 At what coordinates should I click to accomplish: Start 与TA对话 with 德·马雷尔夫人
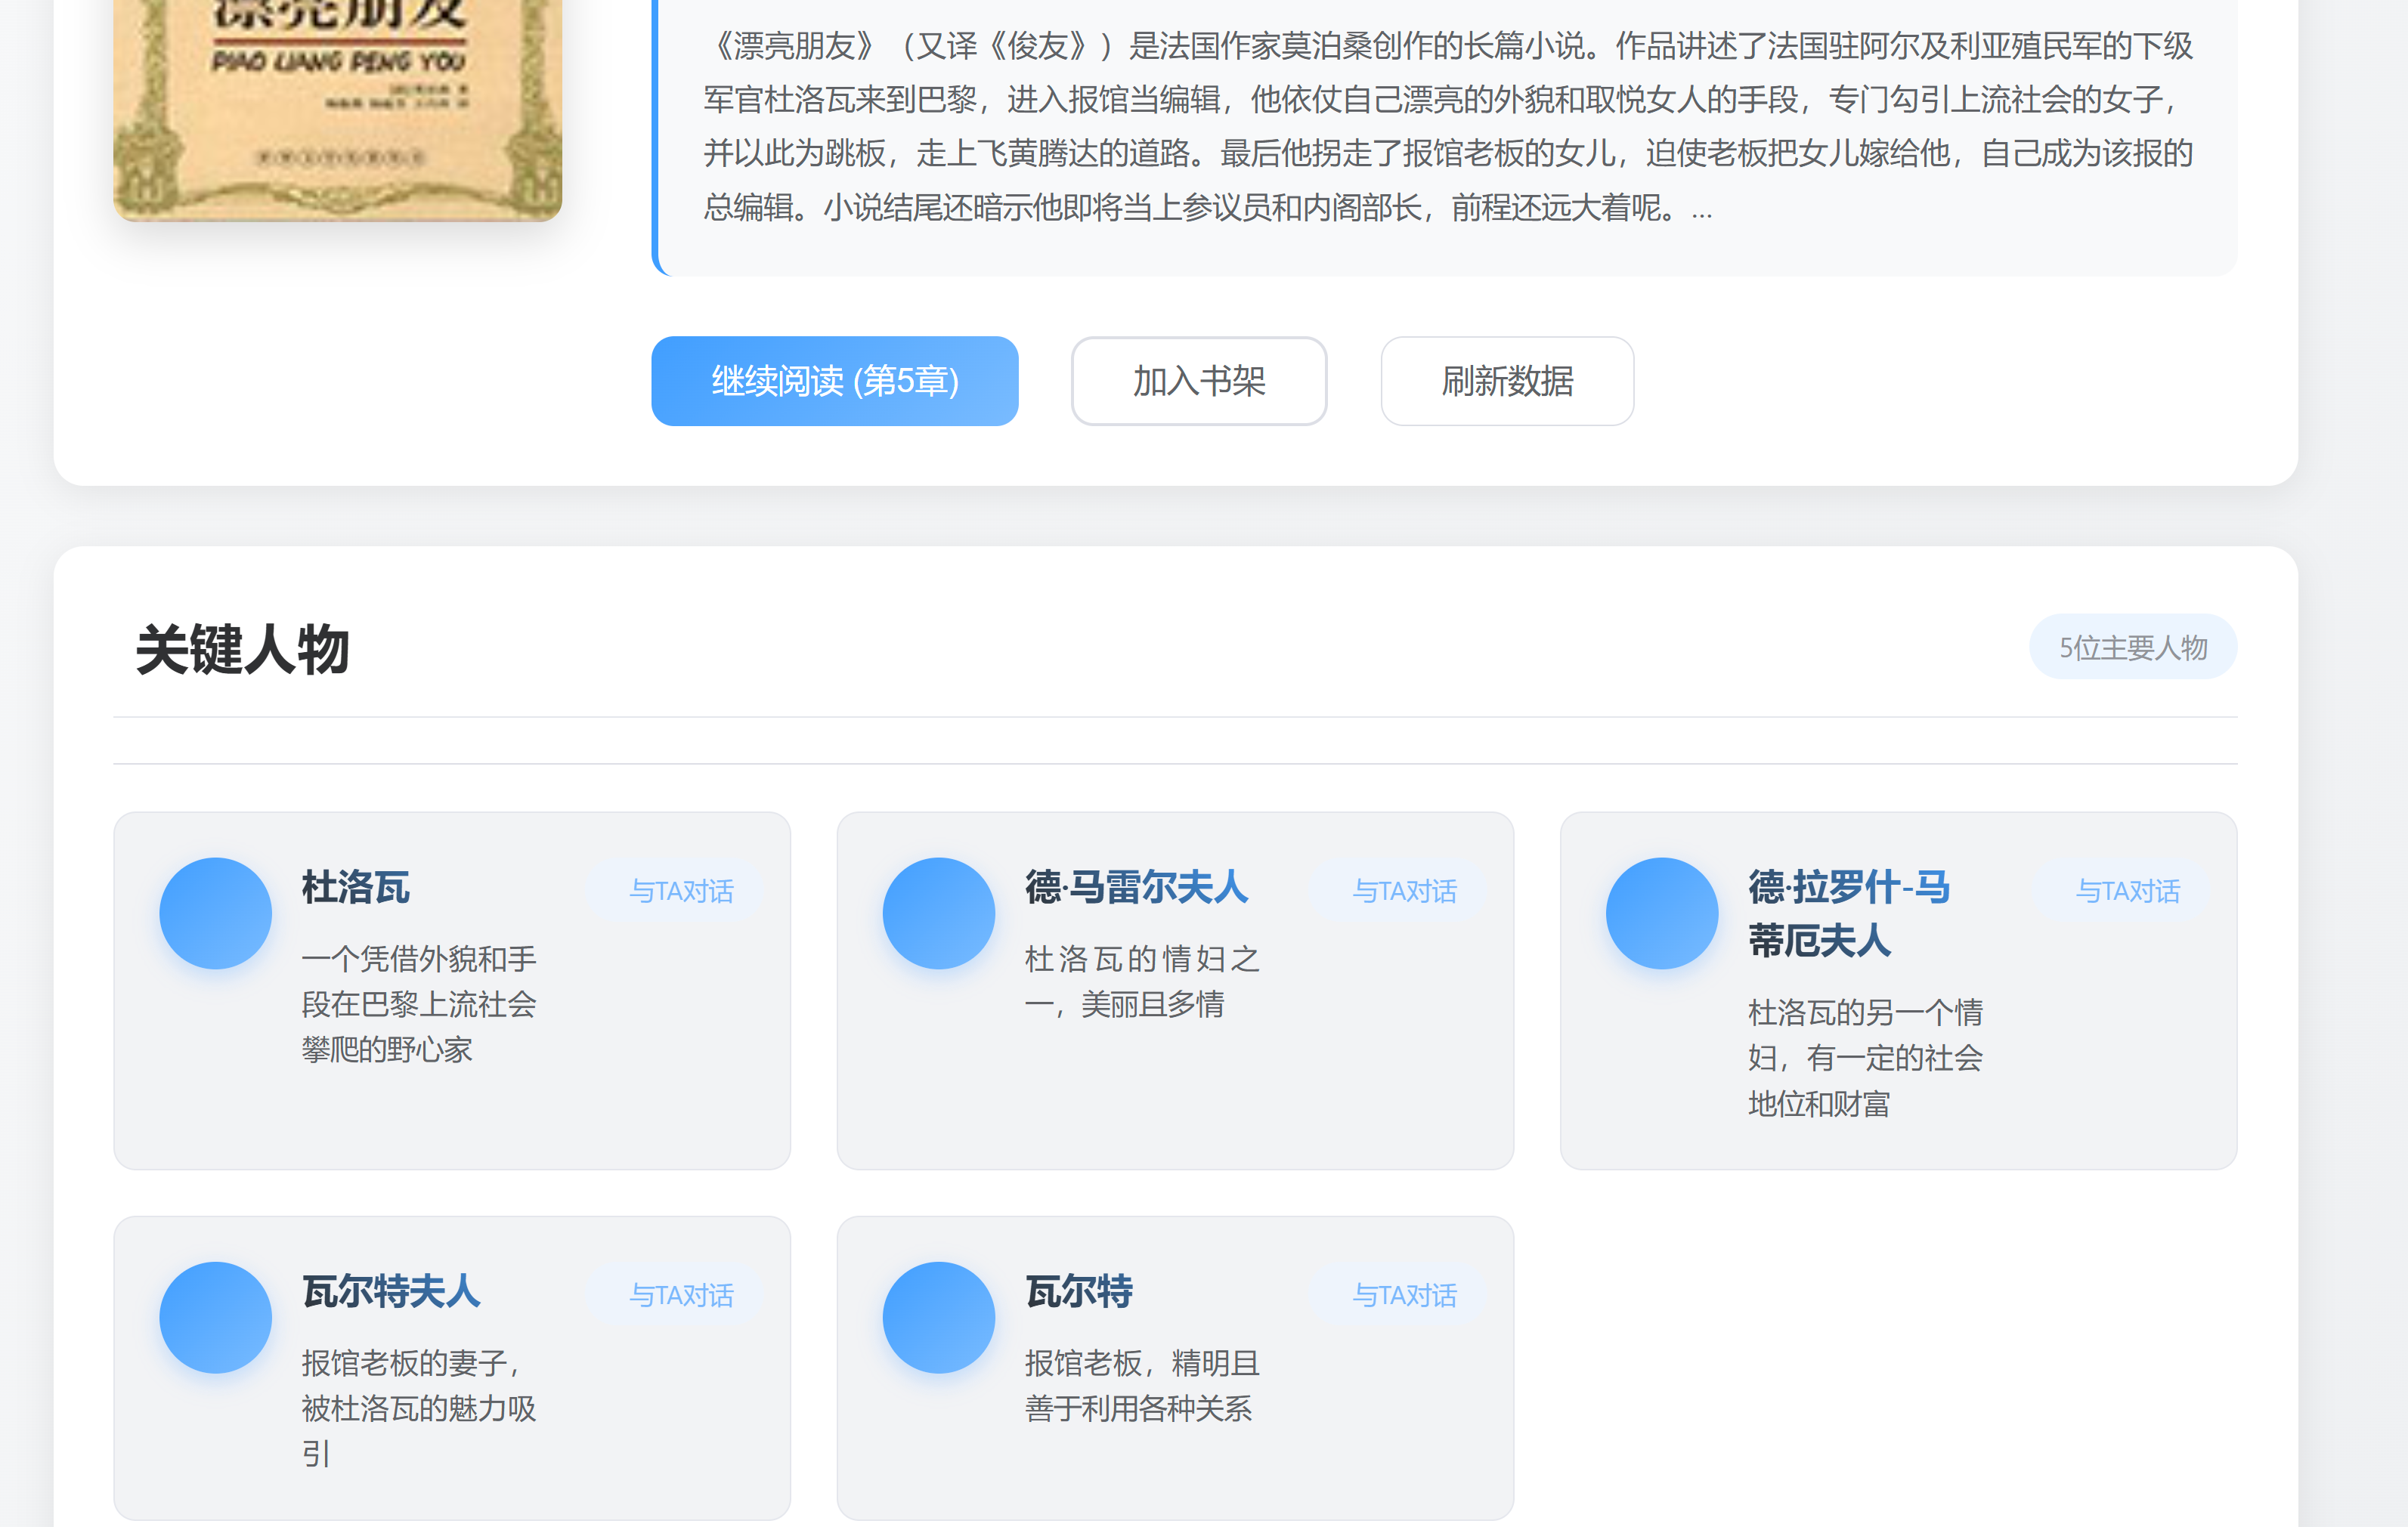(1404, 890)
